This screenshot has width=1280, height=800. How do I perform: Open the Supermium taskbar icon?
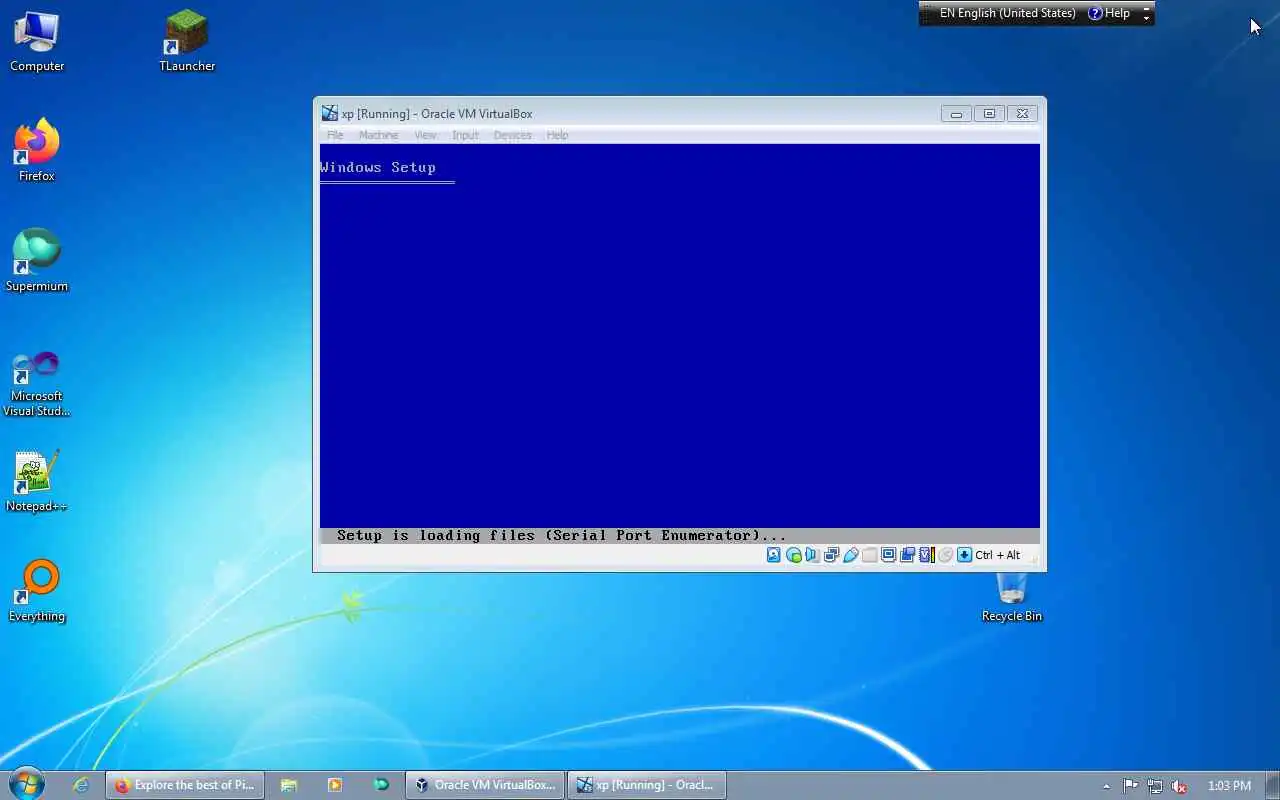pyautogui.click(x=381, y=785)
